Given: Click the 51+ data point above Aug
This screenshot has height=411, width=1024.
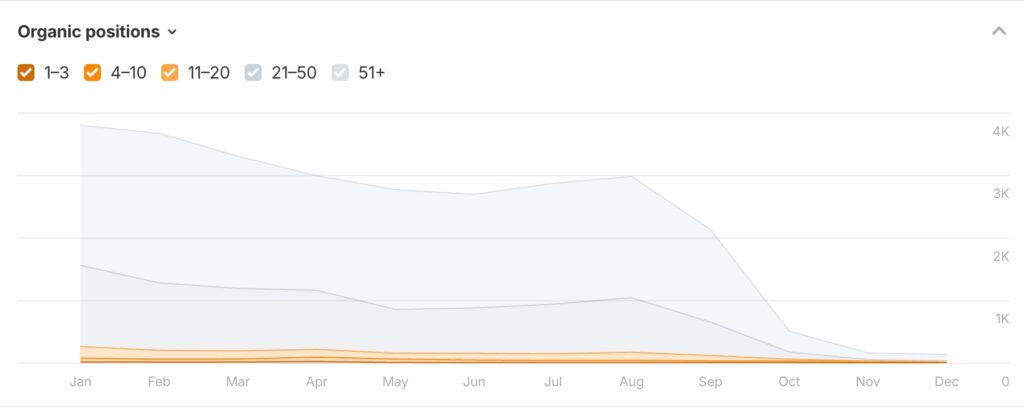Looking at the screenshot, I should [632, 176].
